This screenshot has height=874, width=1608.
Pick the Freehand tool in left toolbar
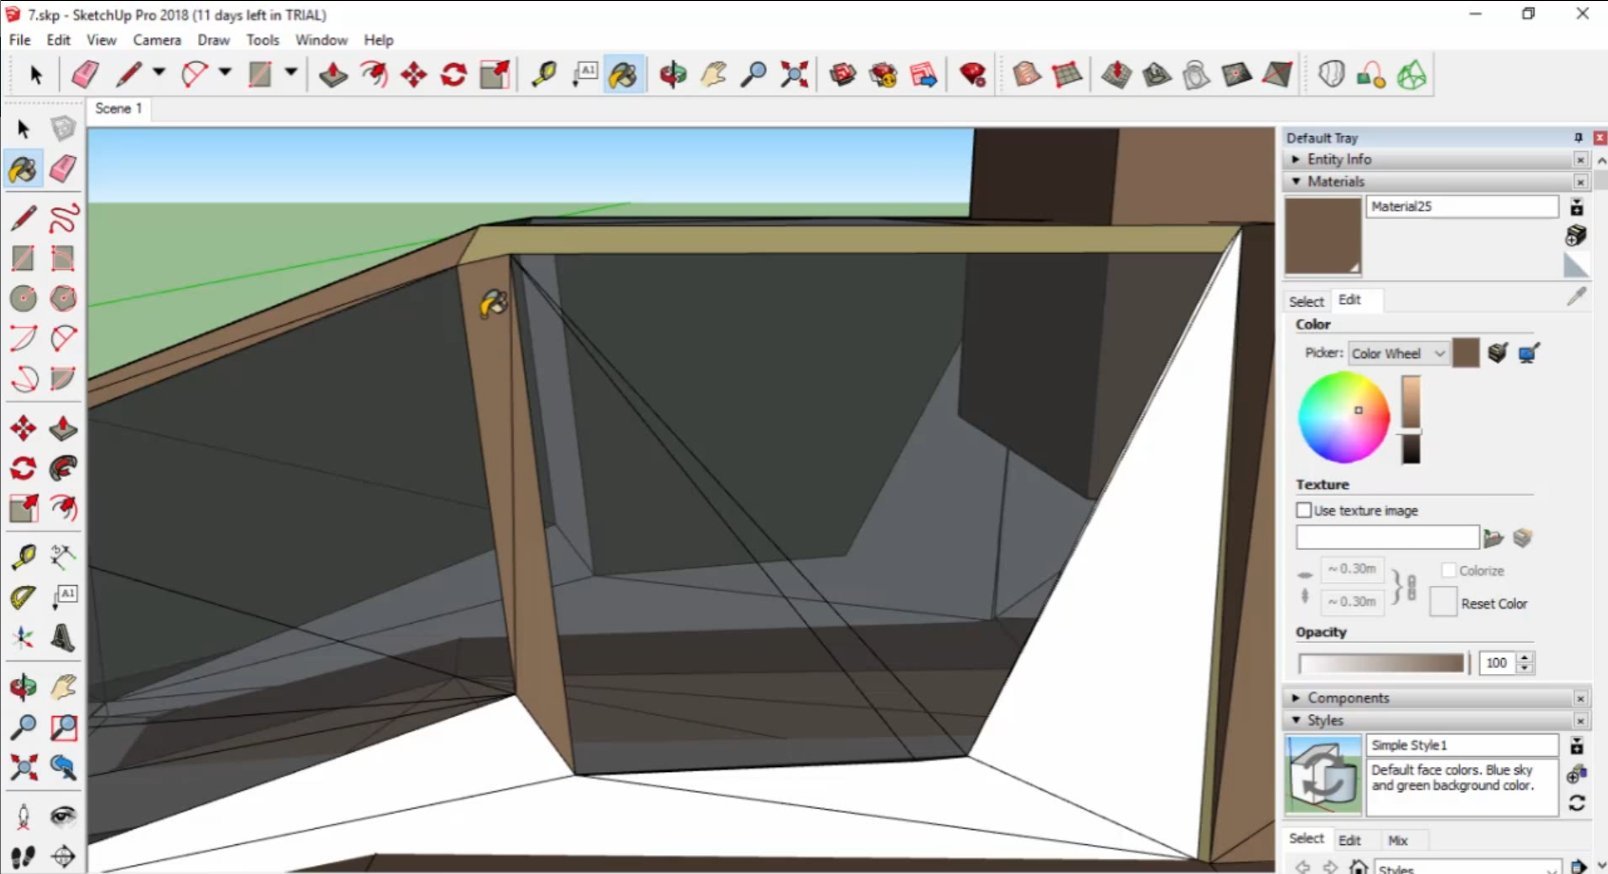click(63, 218)
